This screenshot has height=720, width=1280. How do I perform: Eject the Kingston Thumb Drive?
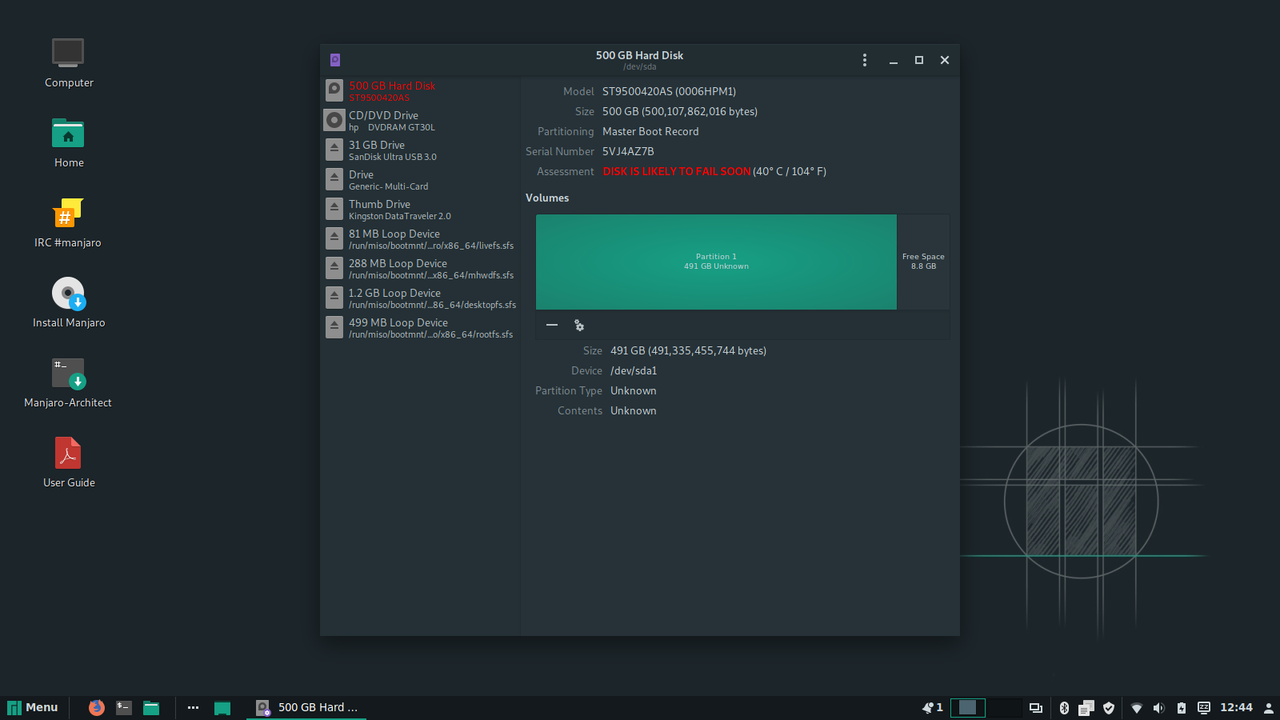click(335, 209)
